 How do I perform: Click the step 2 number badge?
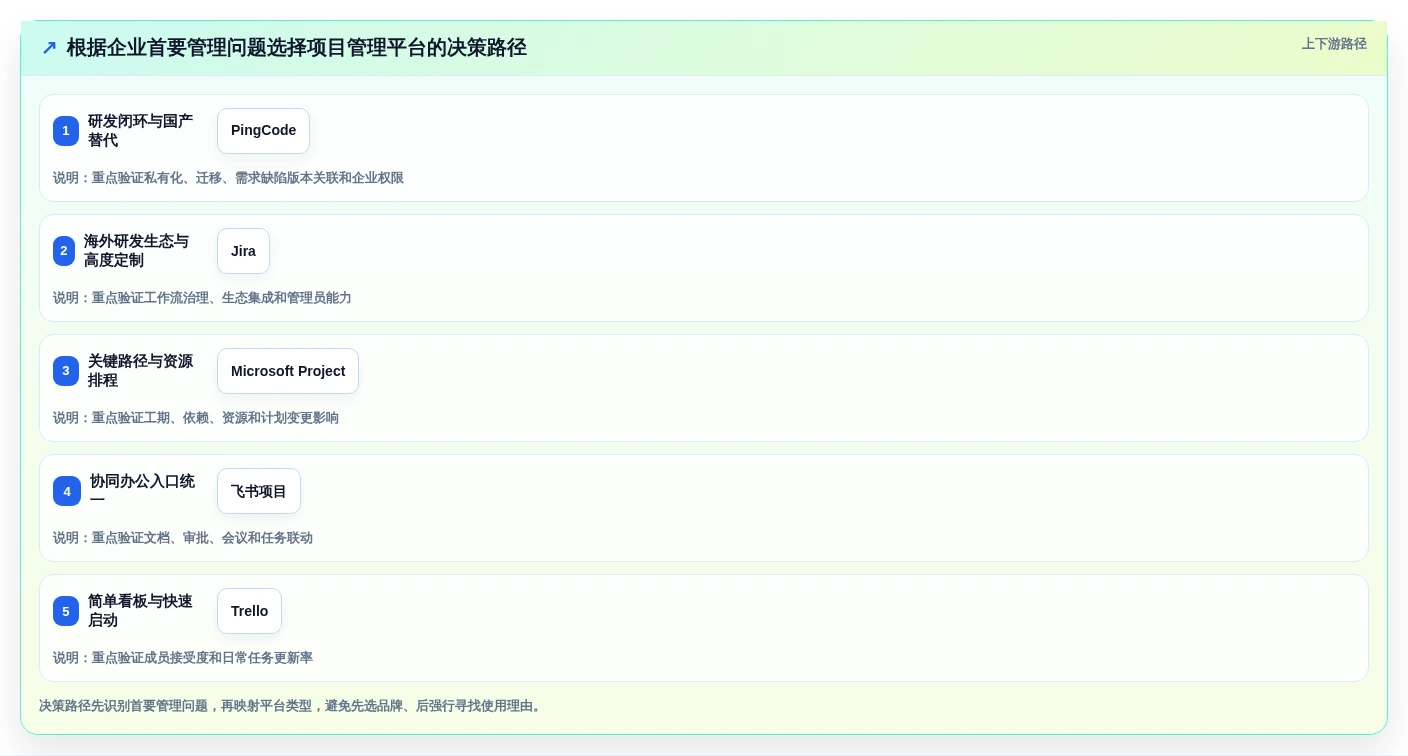pyautogui.click(x=64, y=251)
